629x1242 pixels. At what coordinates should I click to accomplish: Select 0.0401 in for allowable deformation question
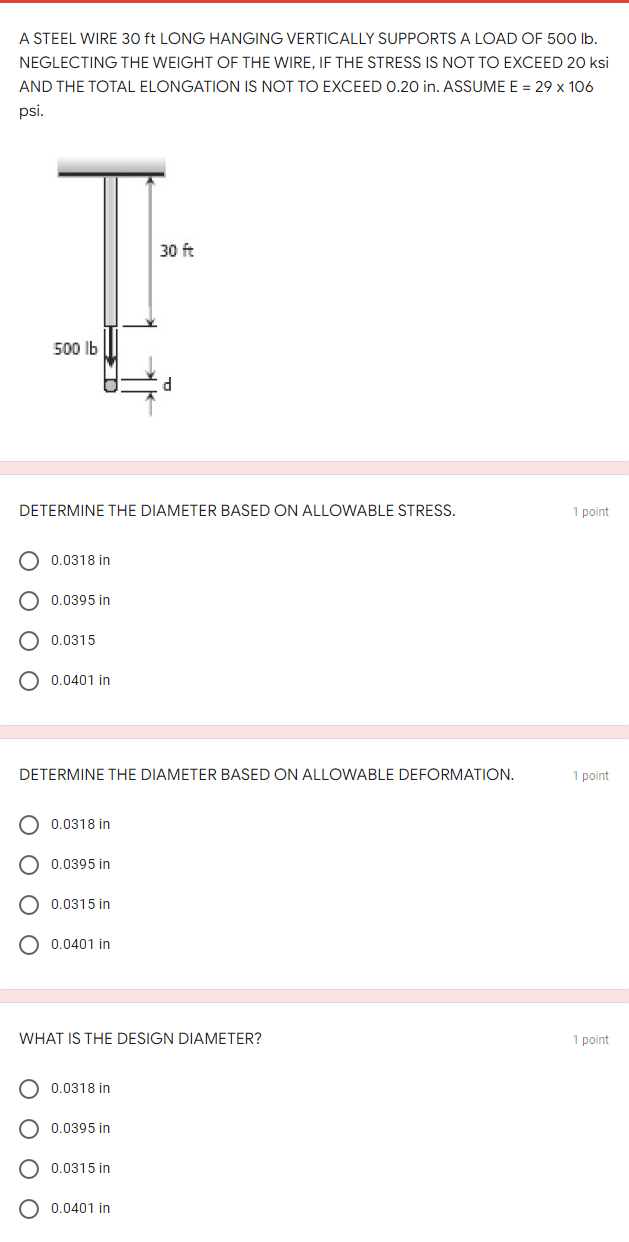pyautogui.click(x=29, y=944)
